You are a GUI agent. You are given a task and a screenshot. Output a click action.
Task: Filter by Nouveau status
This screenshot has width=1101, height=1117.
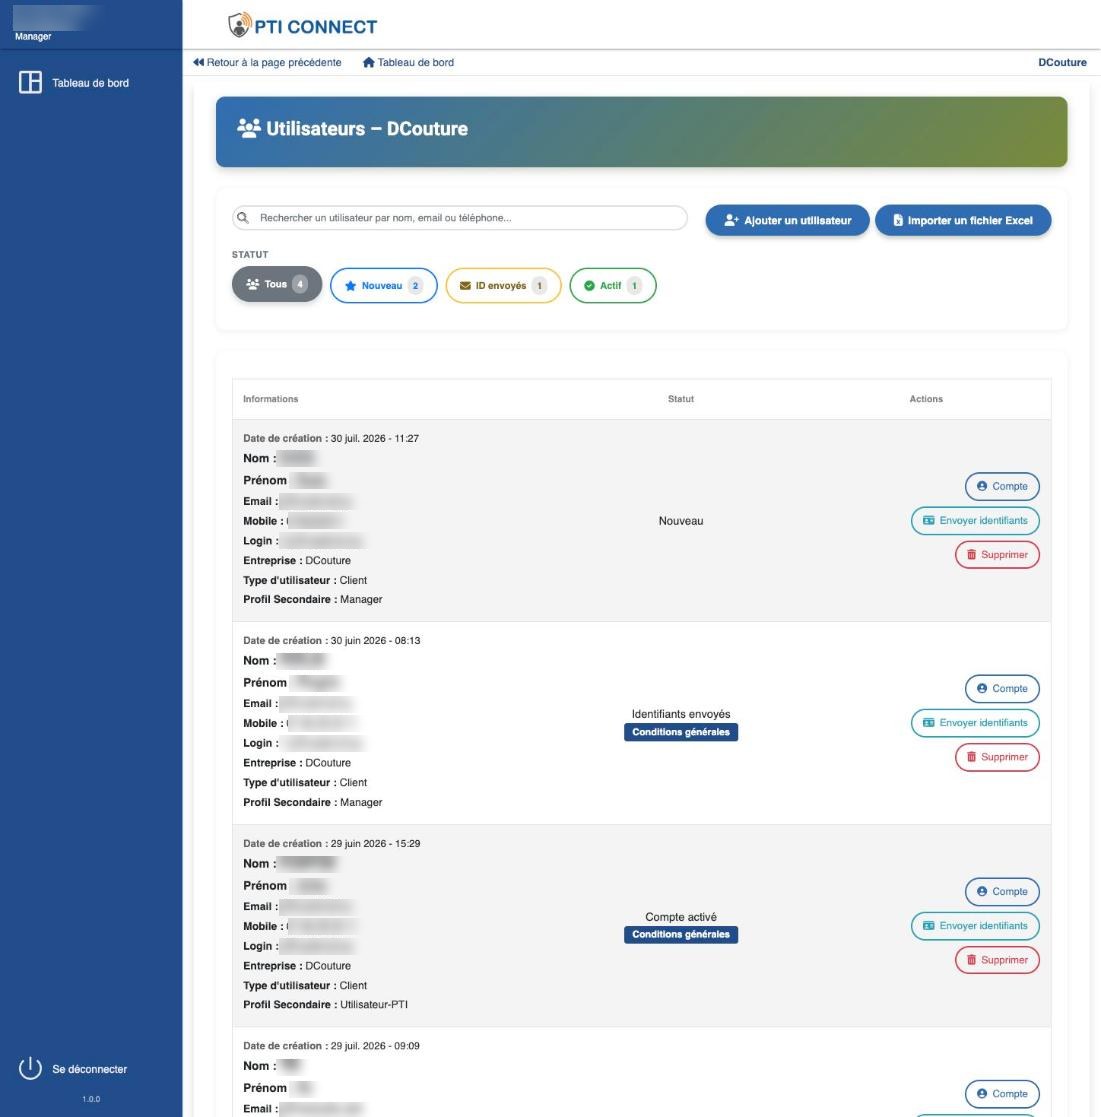tap(384, 286)
